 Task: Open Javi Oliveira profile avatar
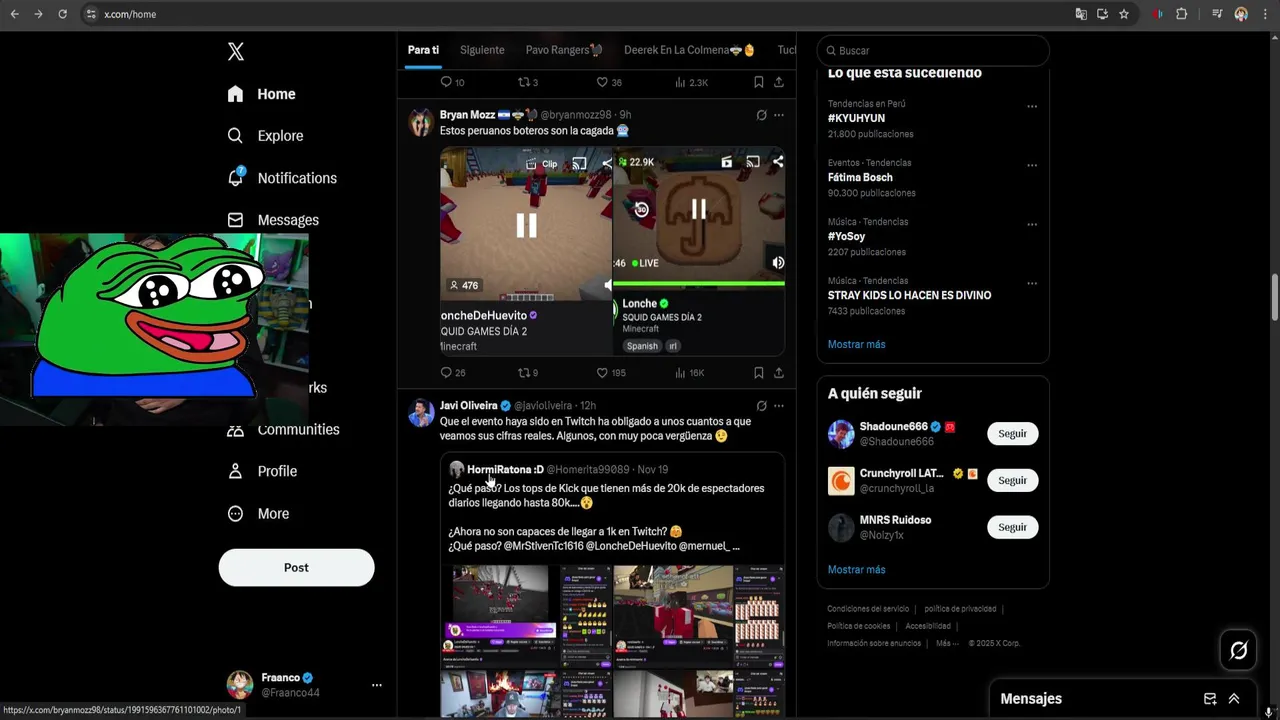coord(421,413)
